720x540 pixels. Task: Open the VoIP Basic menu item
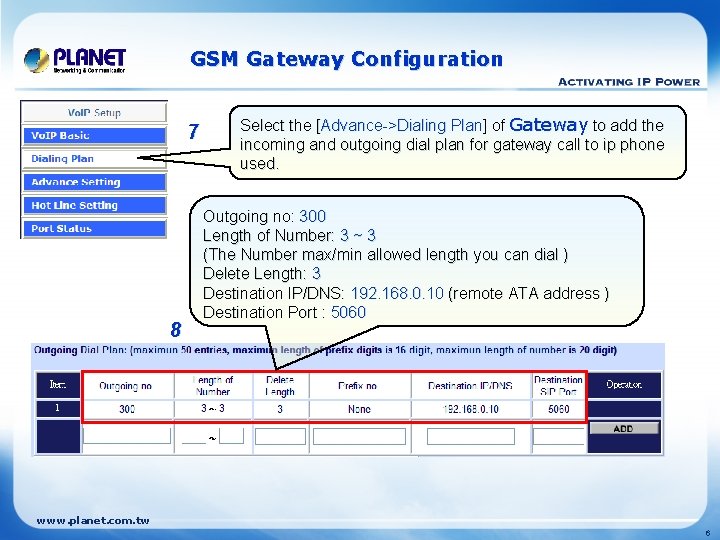94,135
